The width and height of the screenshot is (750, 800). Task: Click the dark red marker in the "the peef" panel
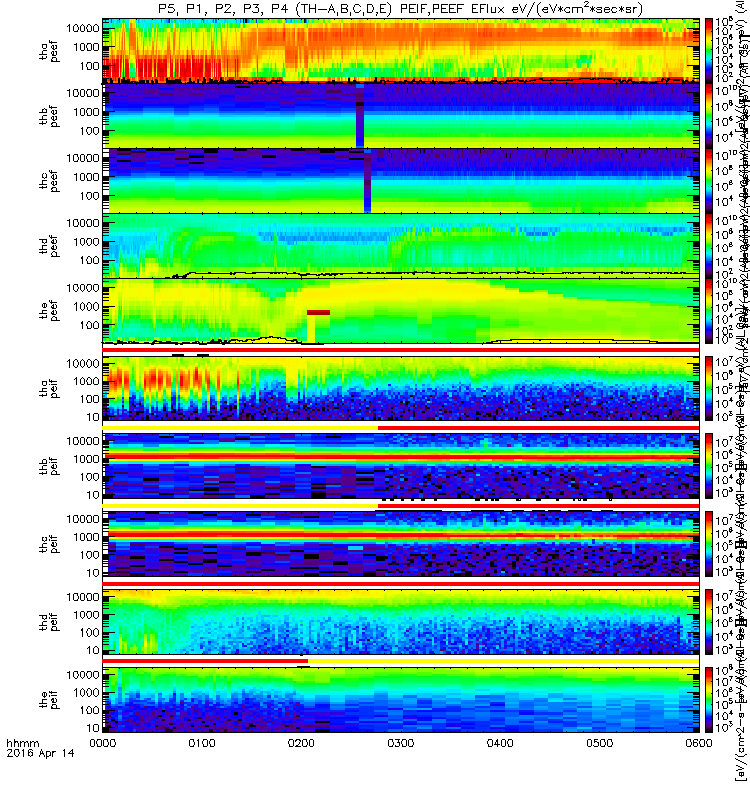tap(318, 312)
